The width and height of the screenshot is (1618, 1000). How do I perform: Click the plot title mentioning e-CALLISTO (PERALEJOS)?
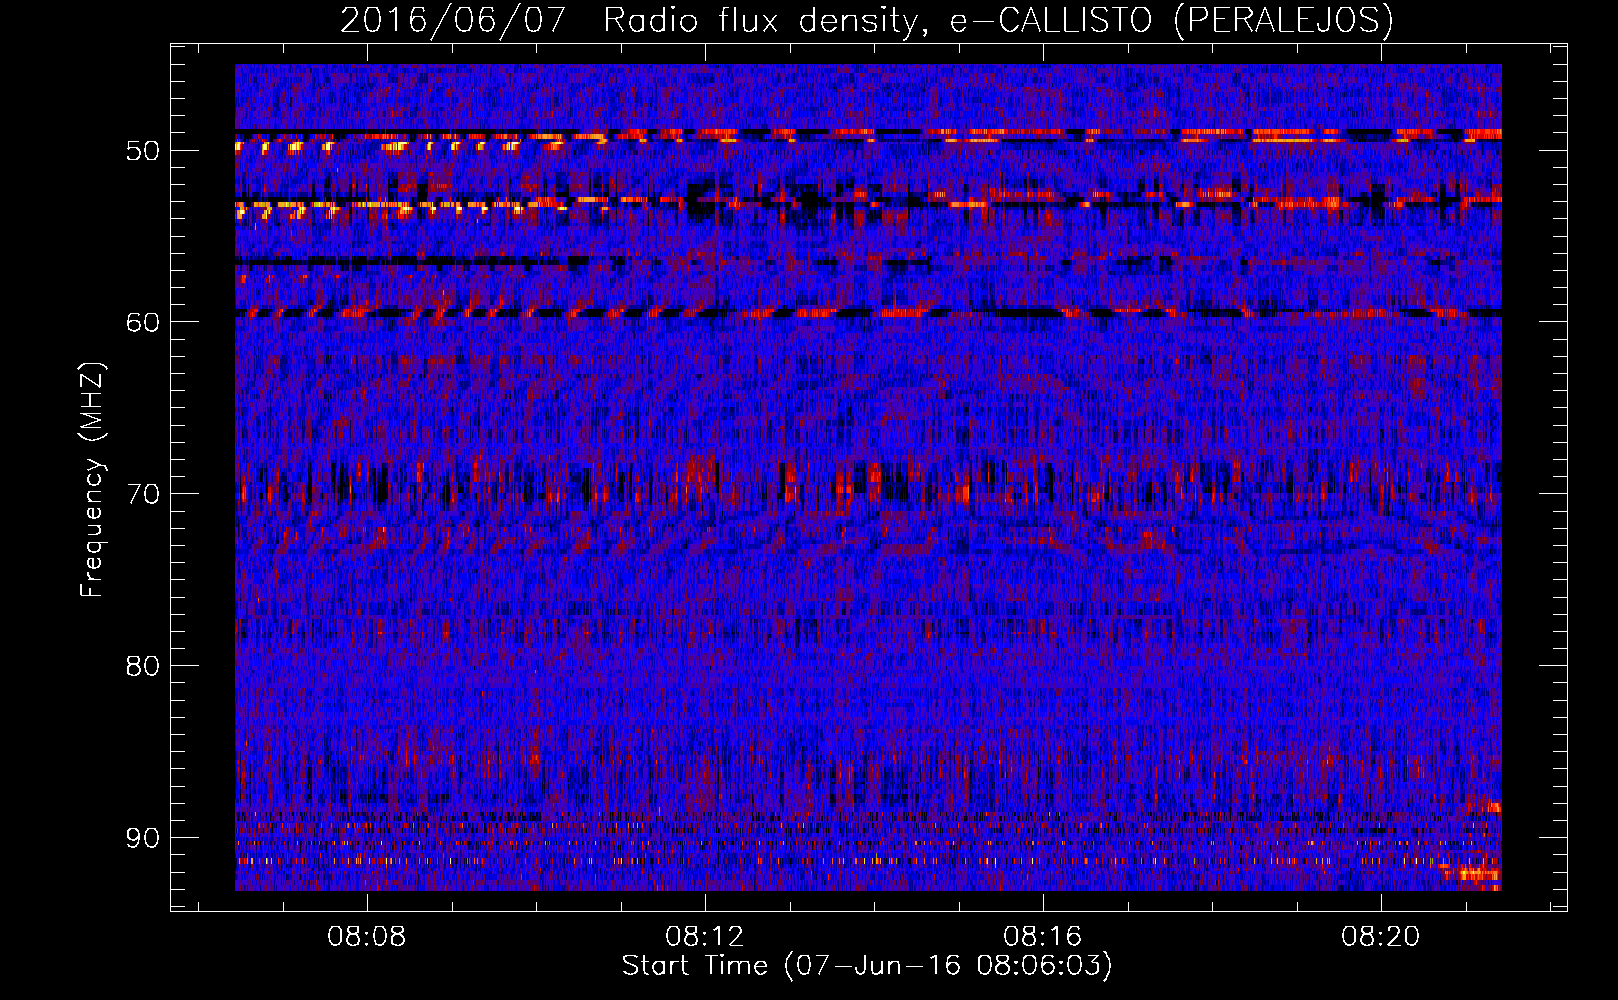click(866, 21)
